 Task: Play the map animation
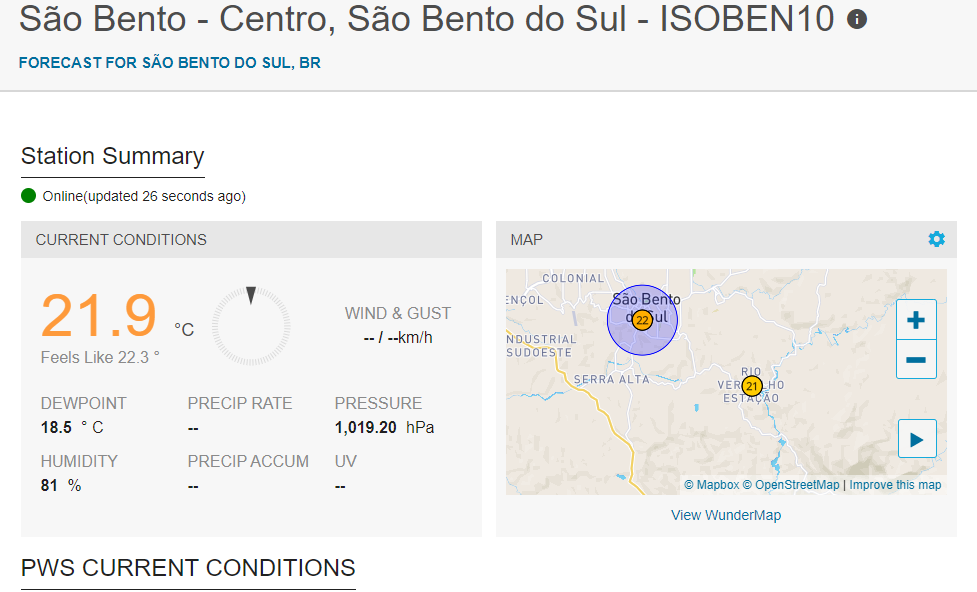pos(917,439)
